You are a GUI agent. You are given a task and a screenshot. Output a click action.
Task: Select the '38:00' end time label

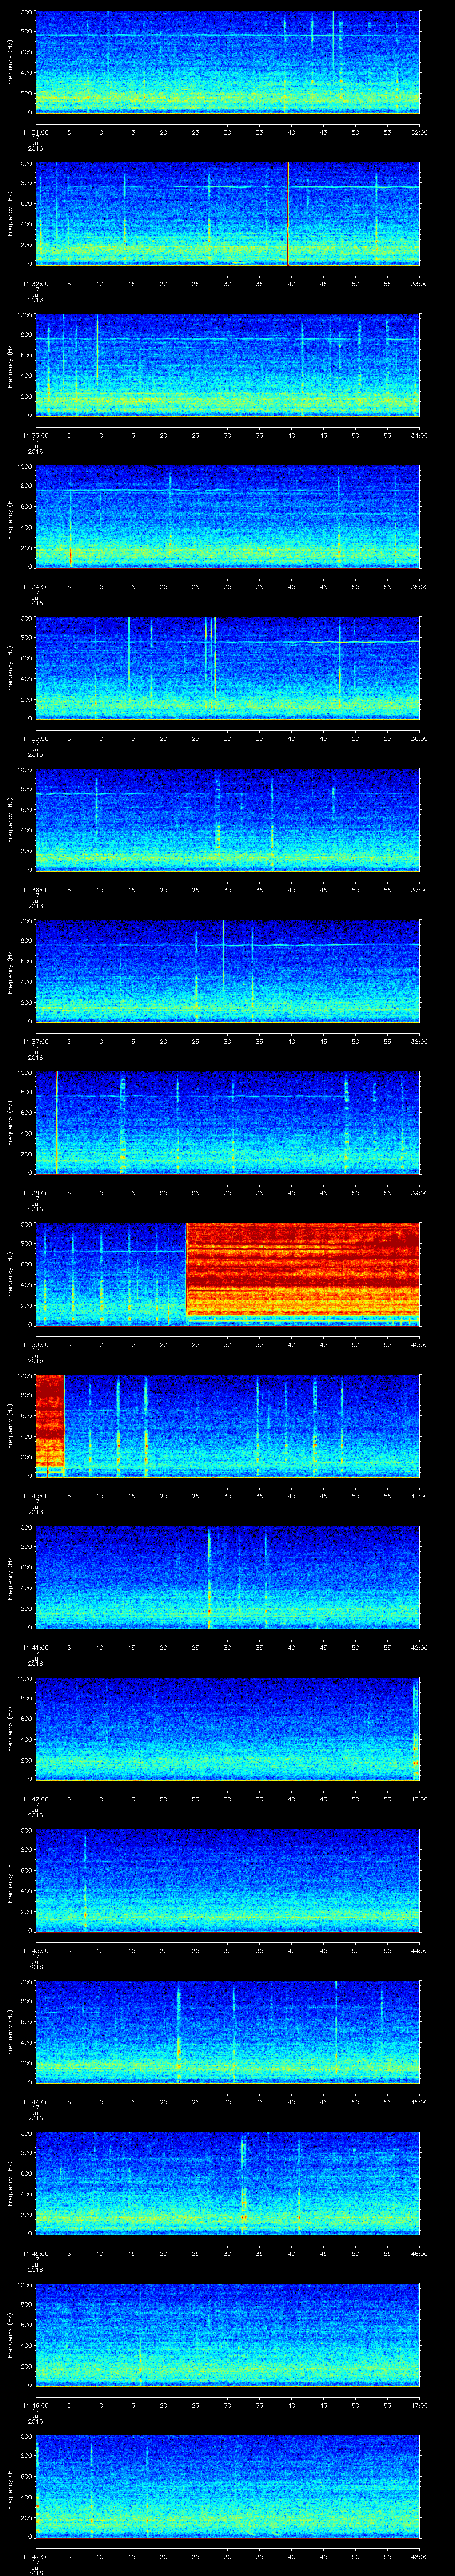click(x=419, y=1041)
